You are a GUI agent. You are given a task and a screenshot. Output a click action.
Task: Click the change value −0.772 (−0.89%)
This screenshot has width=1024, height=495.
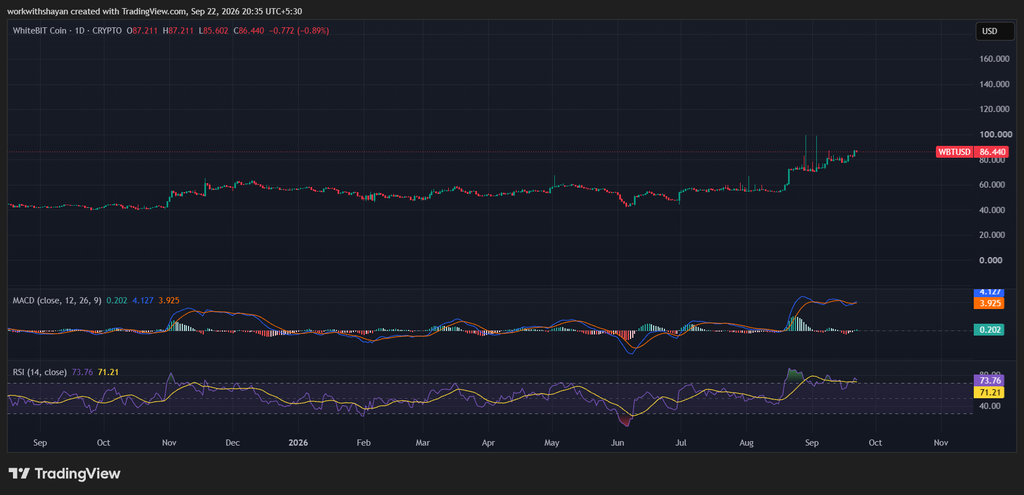pyautogui.click(x=298, y=31)
